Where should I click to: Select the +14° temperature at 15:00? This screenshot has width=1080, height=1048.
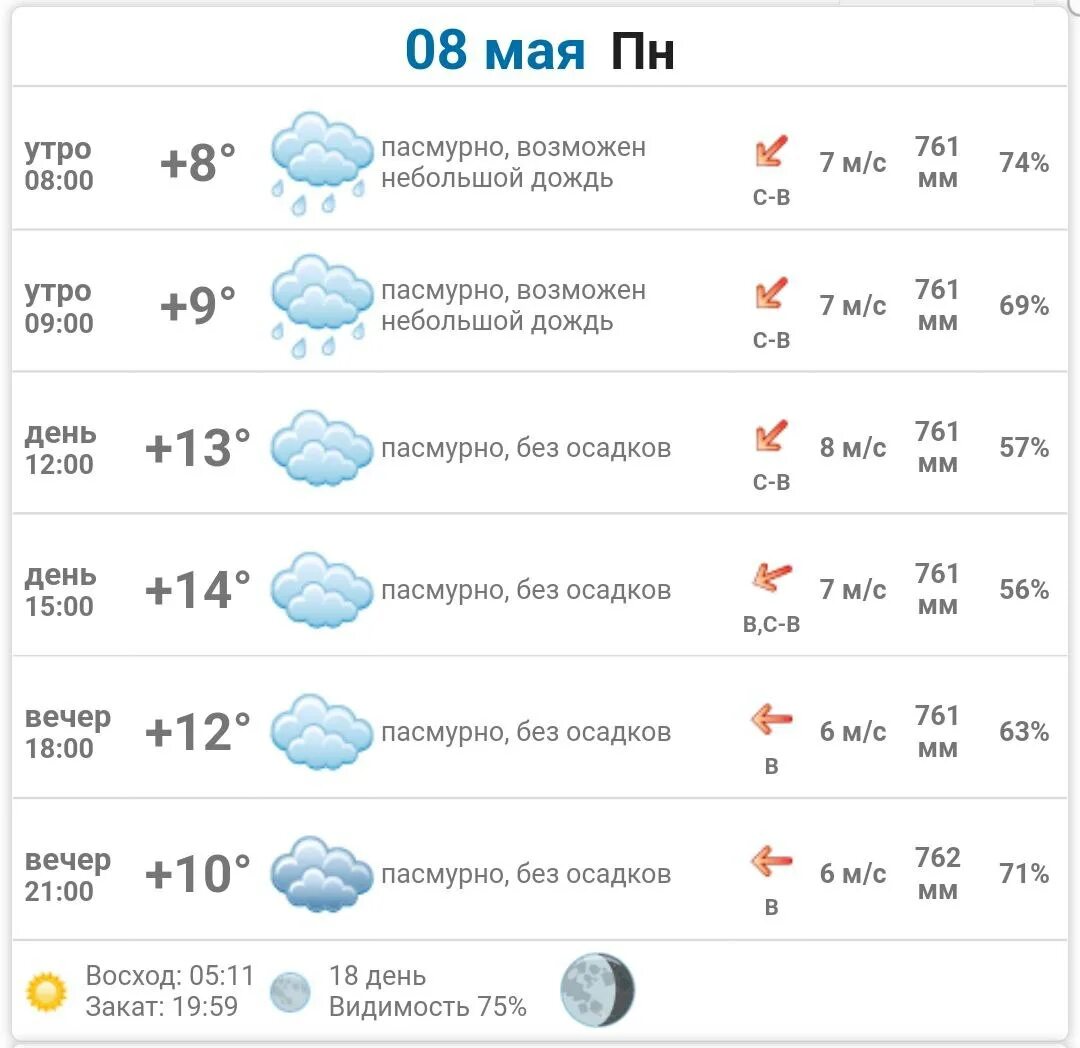[x=198, y=590]
